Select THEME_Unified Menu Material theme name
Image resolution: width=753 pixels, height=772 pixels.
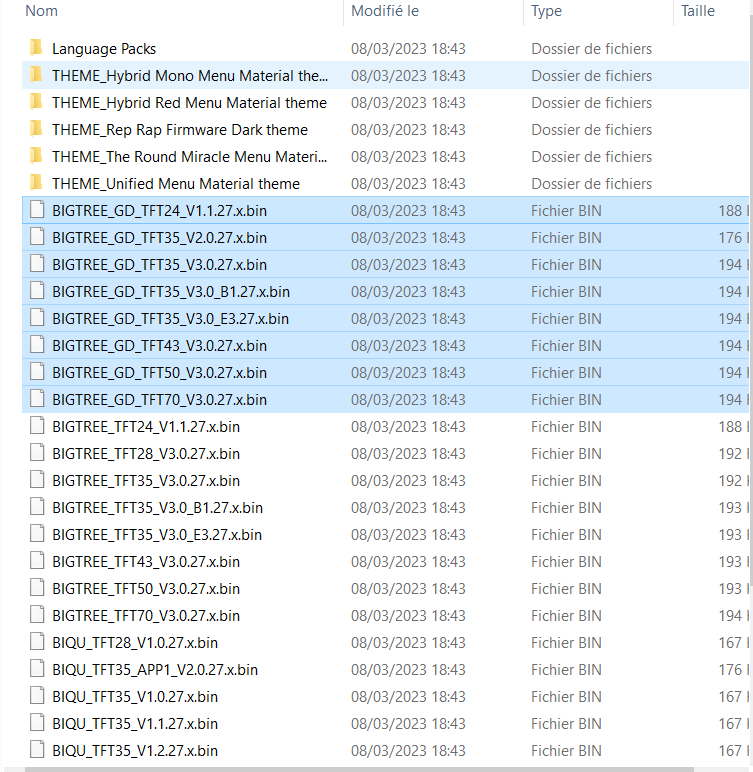pos(176,184)
